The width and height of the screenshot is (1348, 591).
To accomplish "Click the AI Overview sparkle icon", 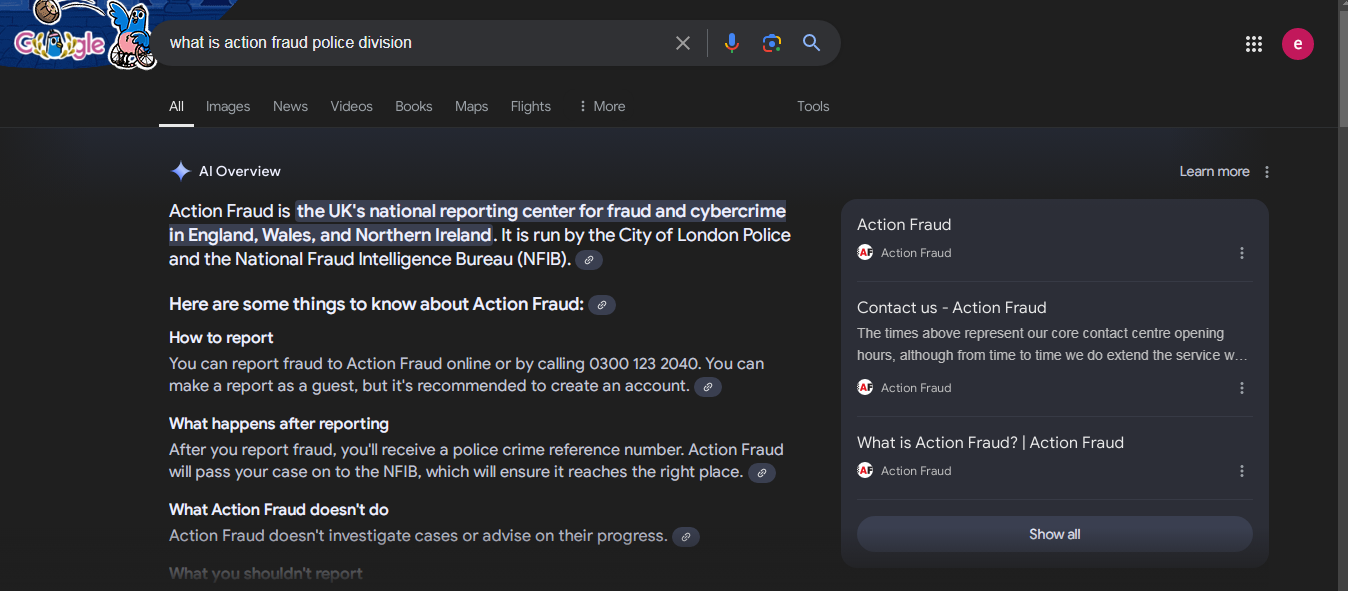I will tap(180, 171).
